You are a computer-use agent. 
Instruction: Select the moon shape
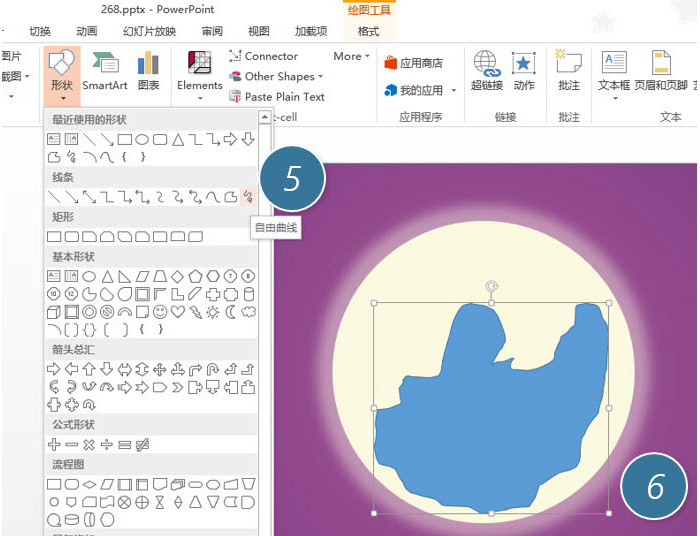(x=230, y=312)
